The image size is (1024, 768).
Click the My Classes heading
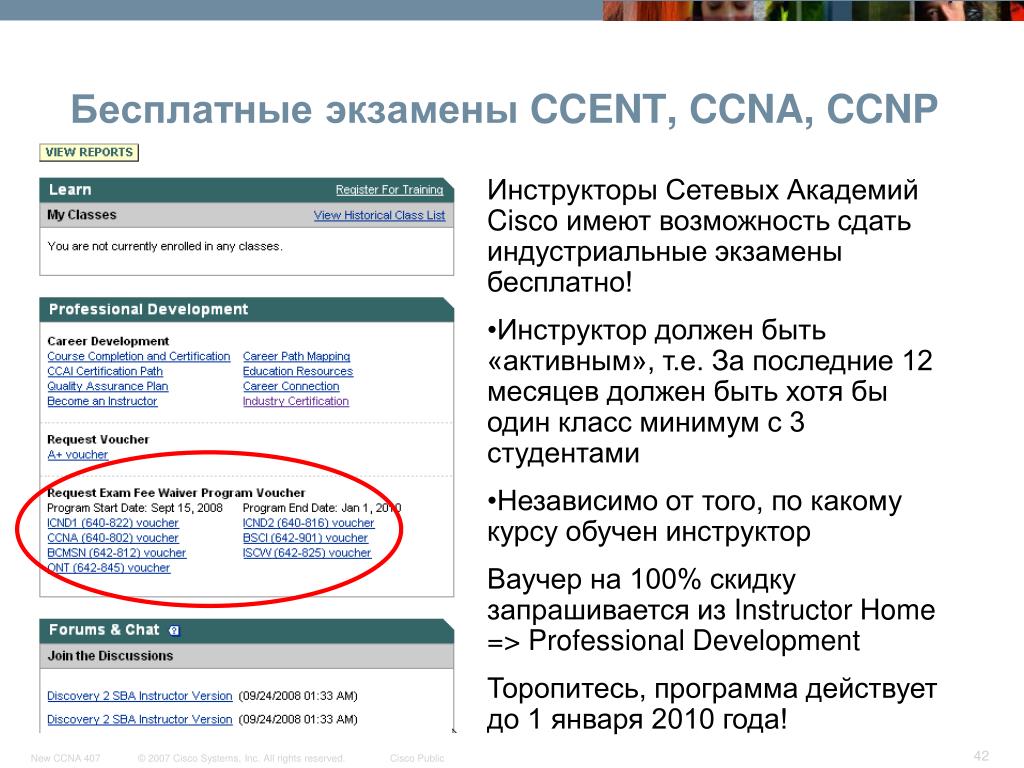[x=82, y=215]
